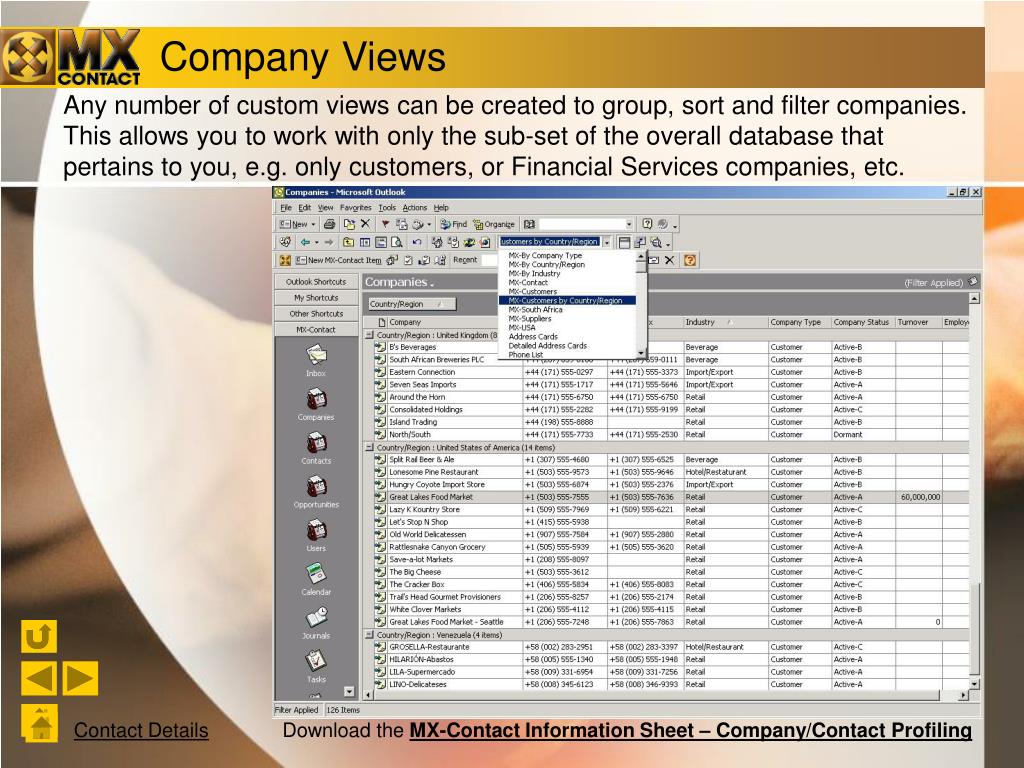The height and width of the screenshot is (768, 1024).
Task: Switch to Outlook Shortcuts group
Action: 316,281
